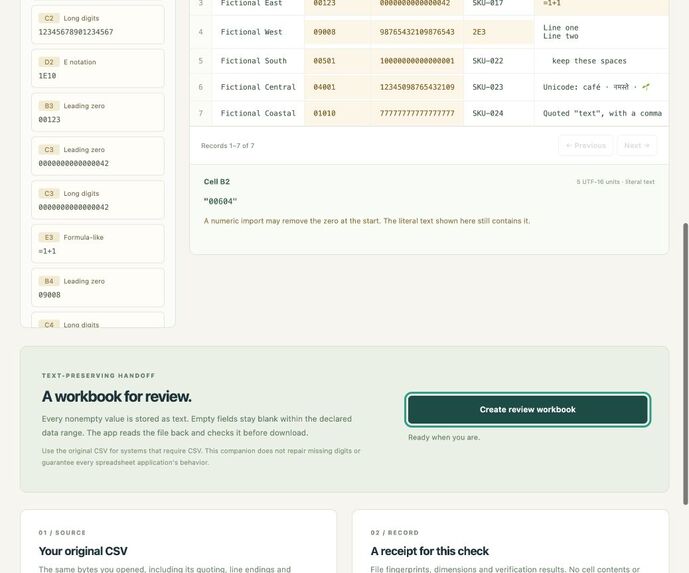
Task: Click the 'Unicode: café' cell
Action: (602, 87)
